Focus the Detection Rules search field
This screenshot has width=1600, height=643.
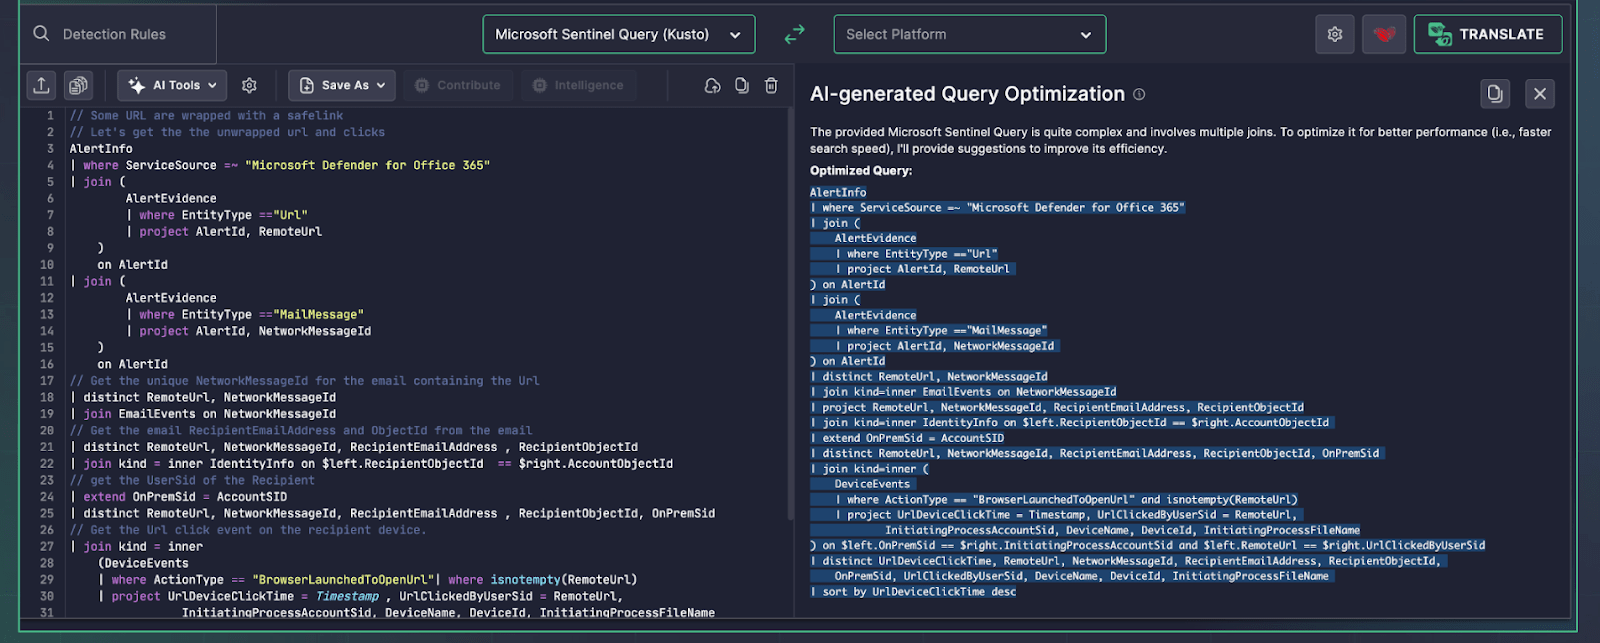[x=118, y=34]
